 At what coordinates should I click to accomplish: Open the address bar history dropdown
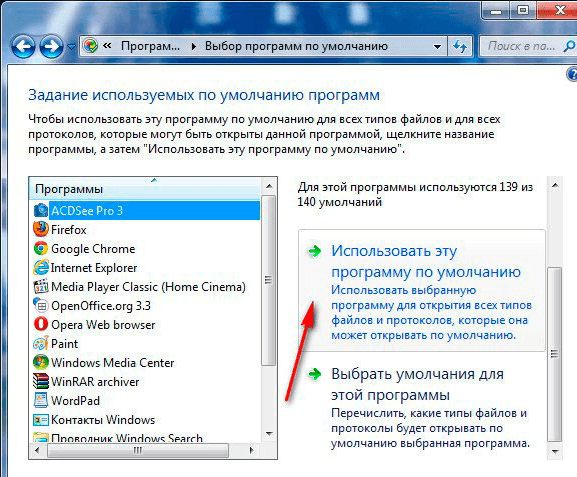[x=438, y=47]
